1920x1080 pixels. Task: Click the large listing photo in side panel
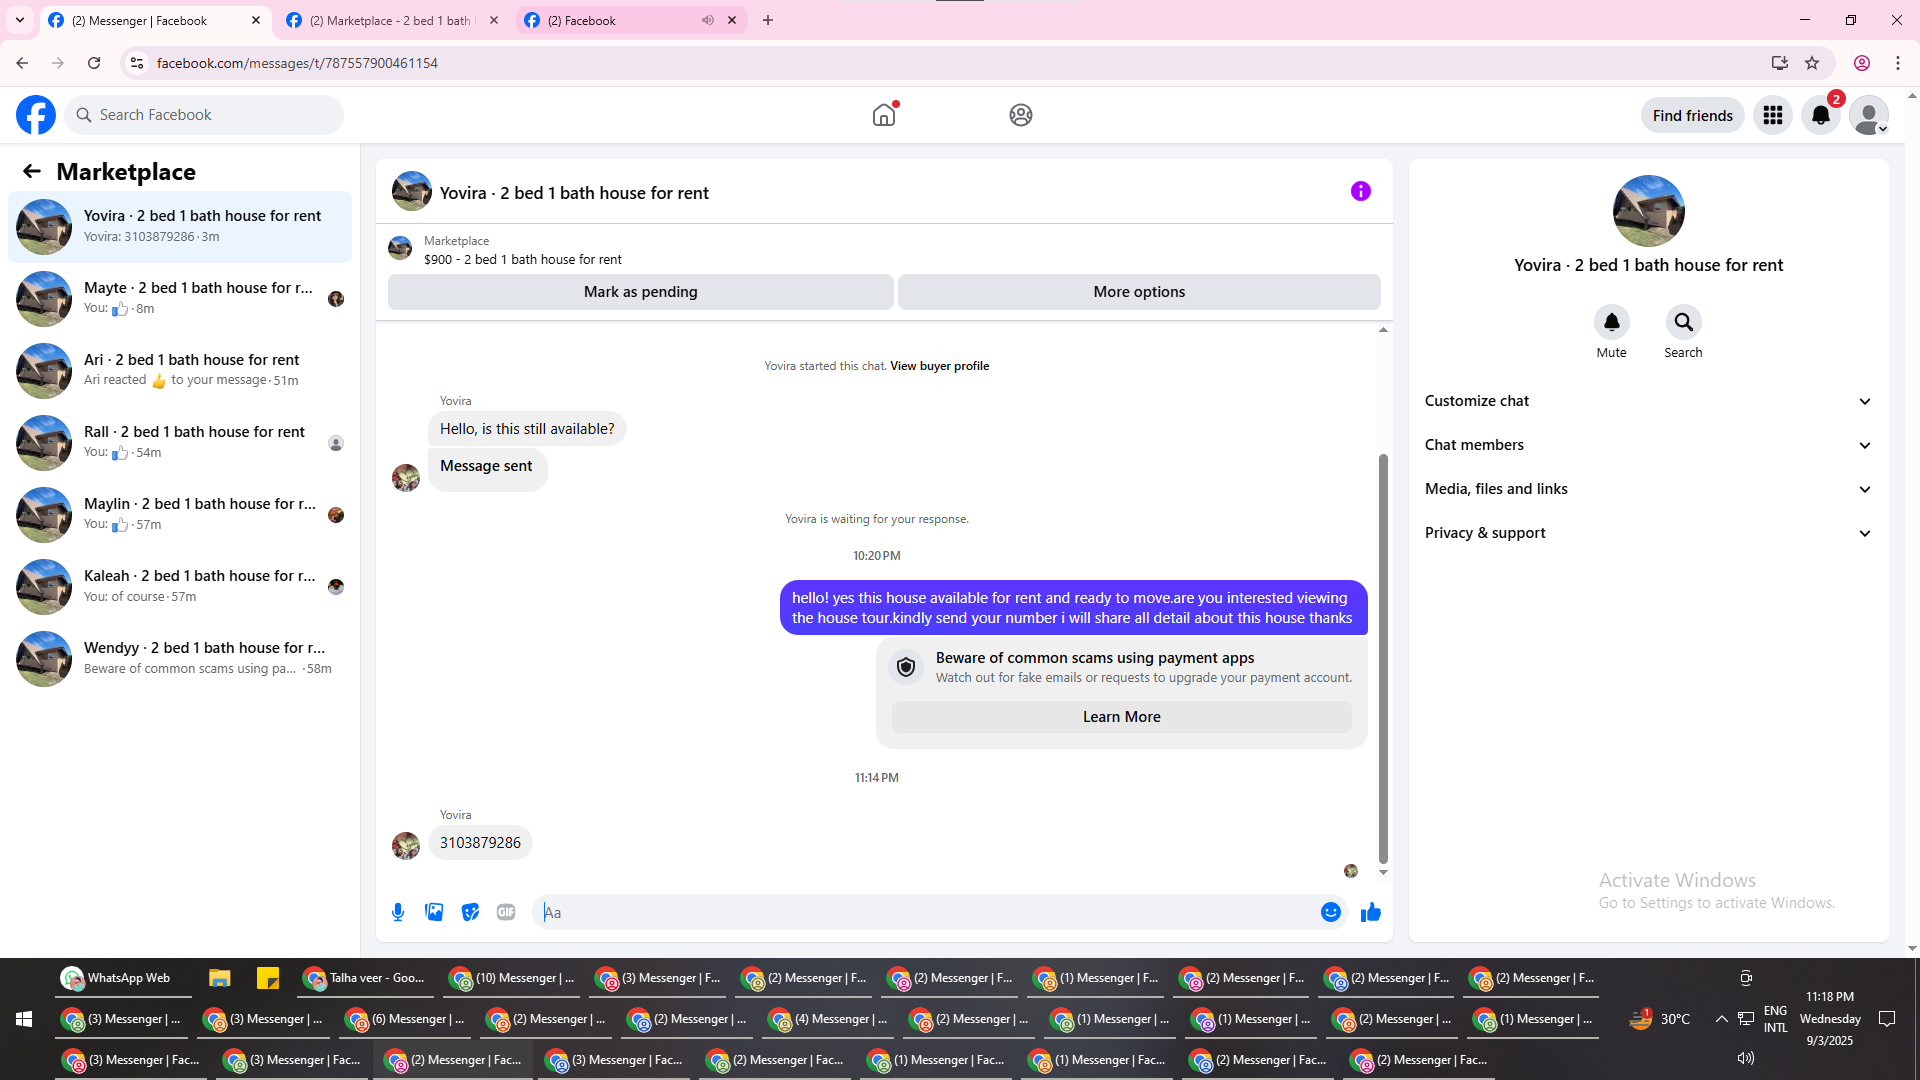pos(1649,211)
